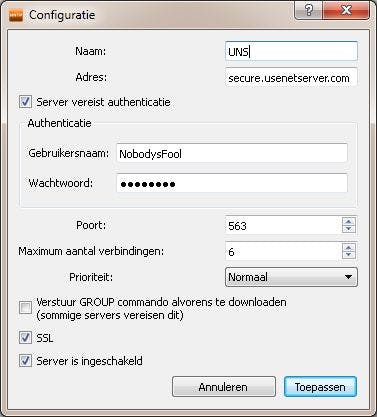Click the Gebruikersnaam: label
Image resolution: width=377 pixels, height=417 pixels.
(x=69, y=153)
